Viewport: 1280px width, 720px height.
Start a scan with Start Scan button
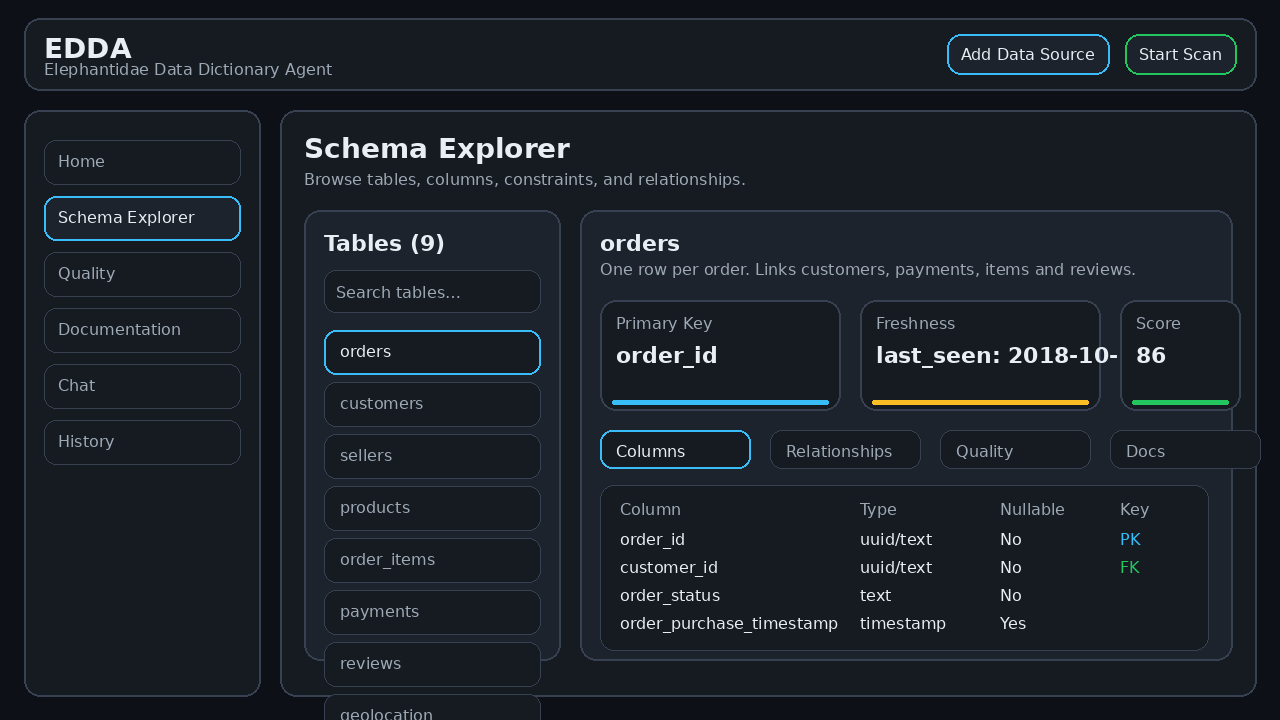point(1181,54)
